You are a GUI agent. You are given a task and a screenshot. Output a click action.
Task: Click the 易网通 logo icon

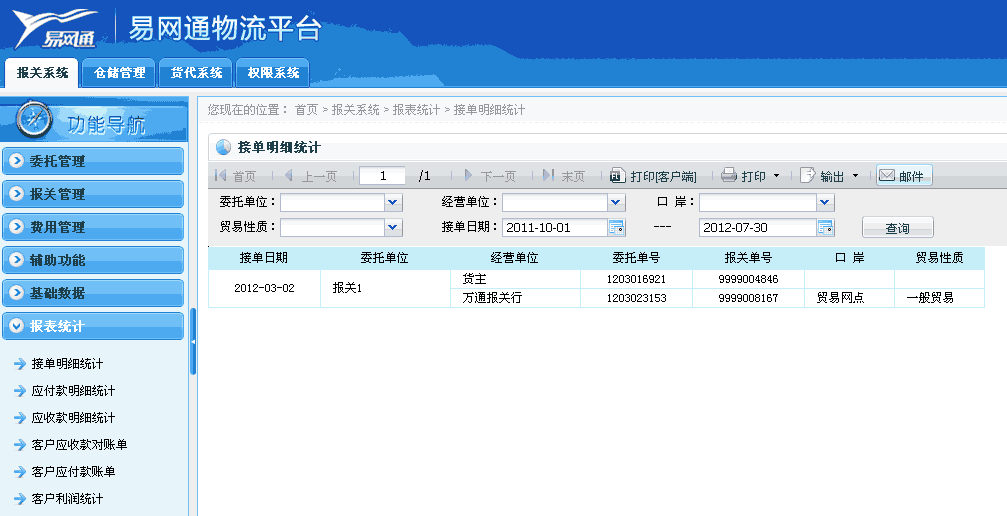pyautogui.click(x=55, y=28)
